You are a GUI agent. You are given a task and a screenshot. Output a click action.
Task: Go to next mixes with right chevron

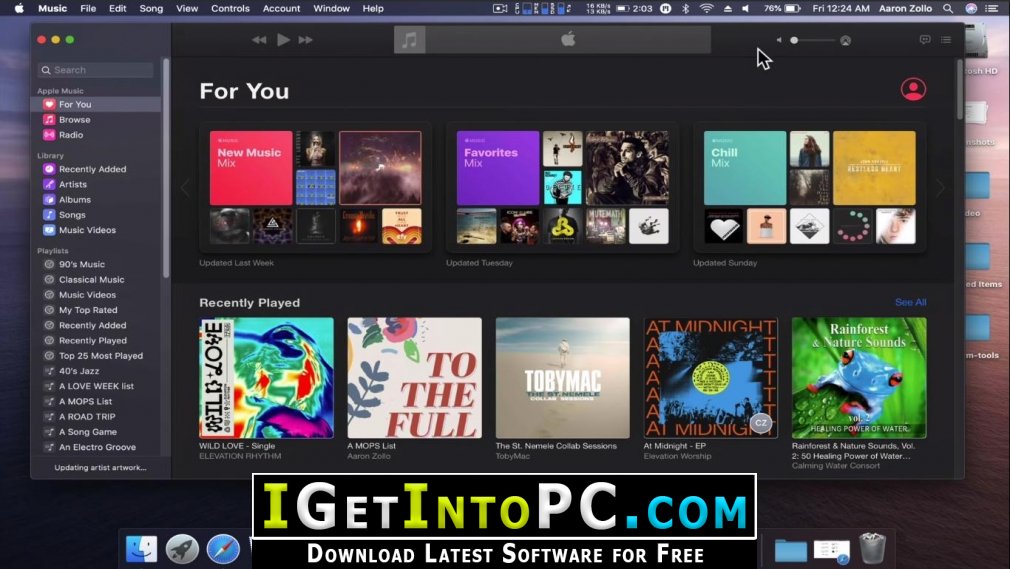[940, 188]
